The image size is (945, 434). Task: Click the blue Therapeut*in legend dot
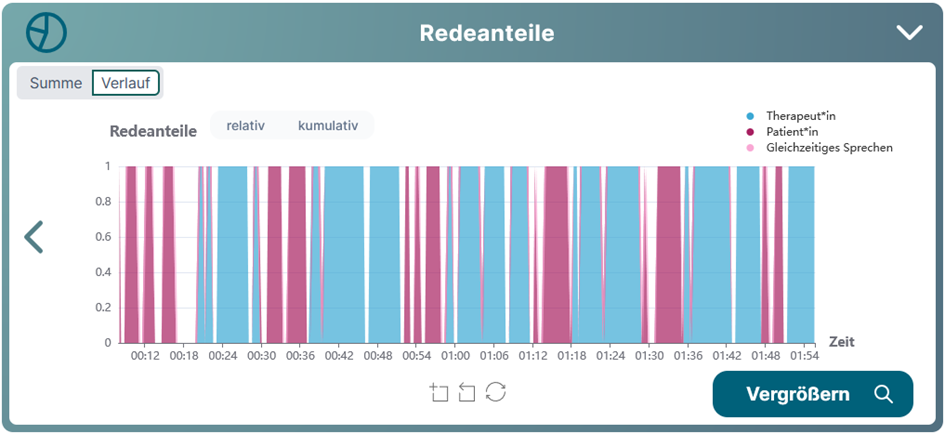[x=750, y=116]
